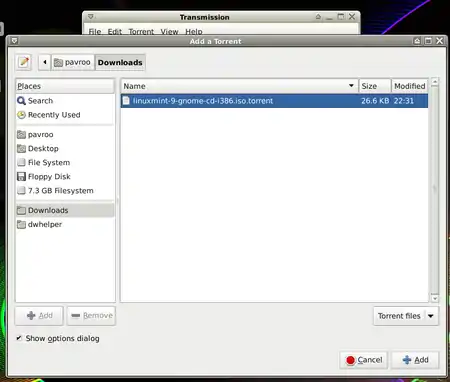Click the Cancel button
This screenshot has height=382, width=450.
coord(364,360)
